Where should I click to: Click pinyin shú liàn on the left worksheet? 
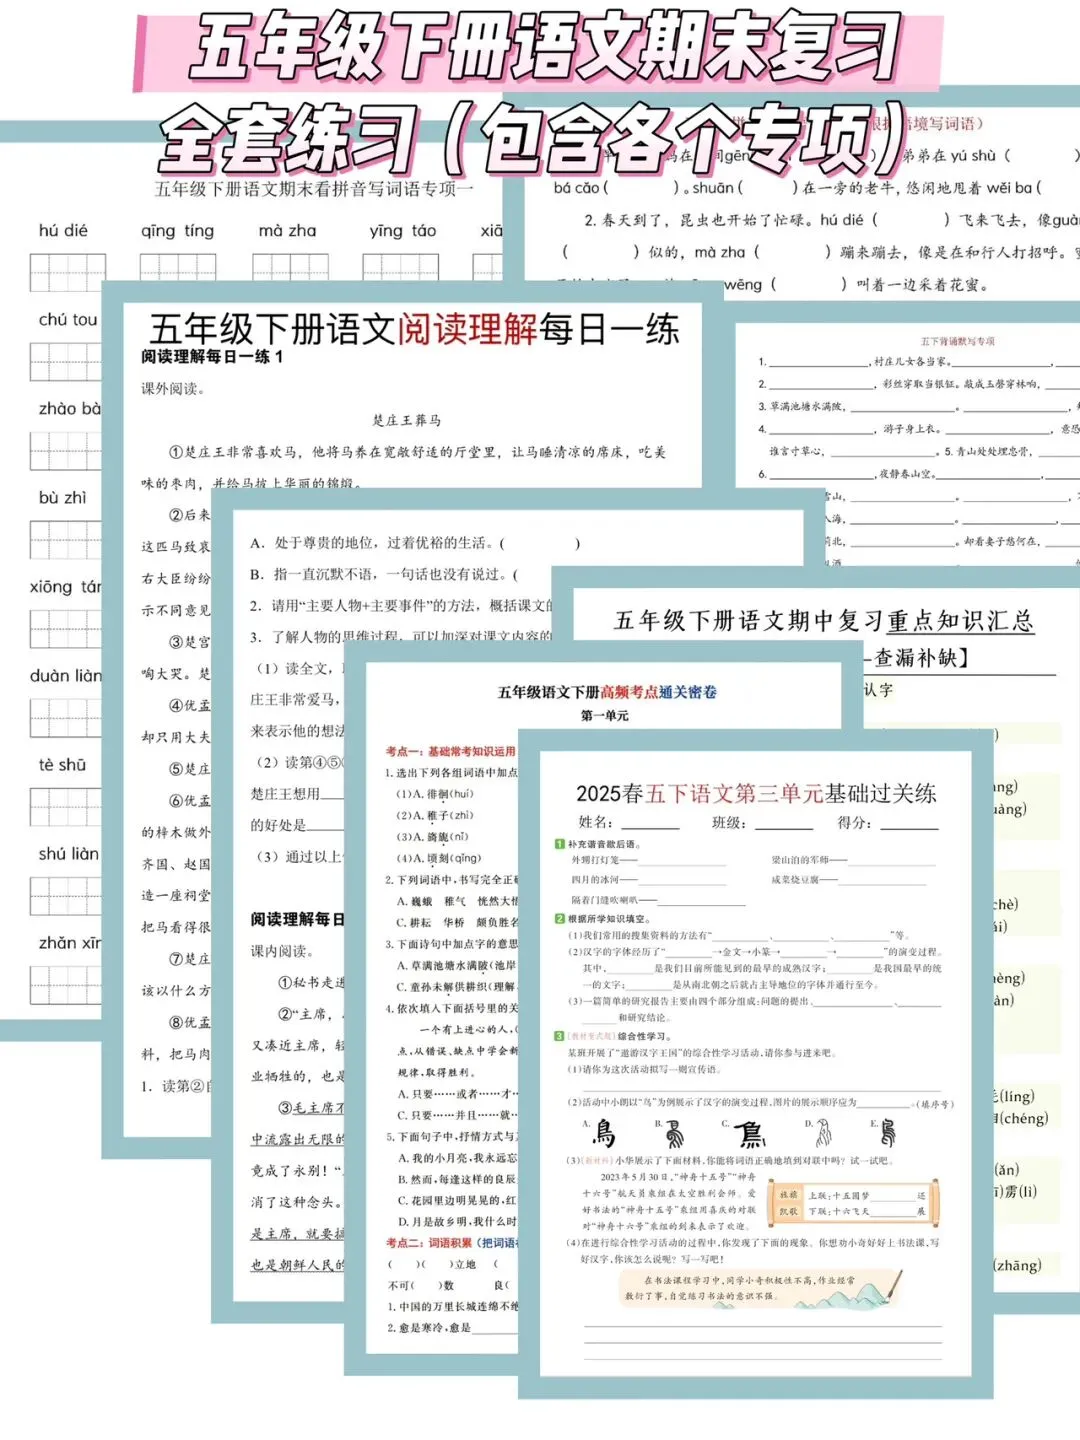(68, 854)
